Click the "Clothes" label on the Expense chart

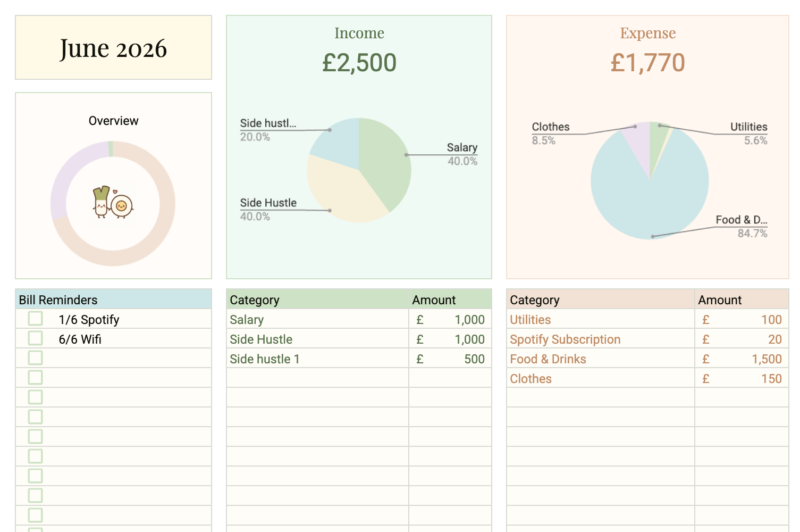(x=550, y=127)
